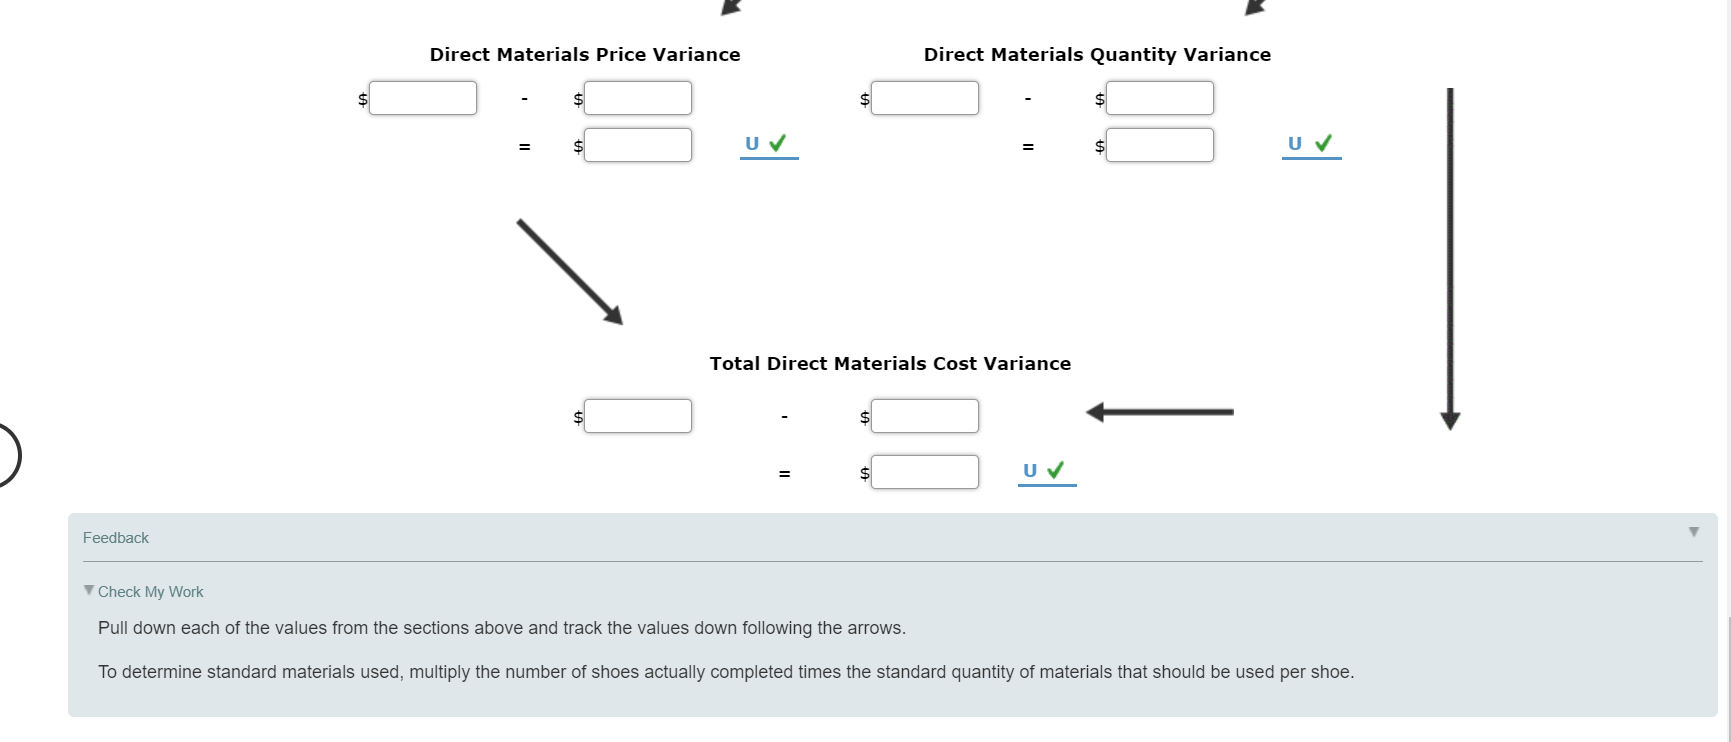Click the result field for Direct Materials Quantity Variance
The image size is (1731, 742).
pyautogui.click(x=1159, y=144)
